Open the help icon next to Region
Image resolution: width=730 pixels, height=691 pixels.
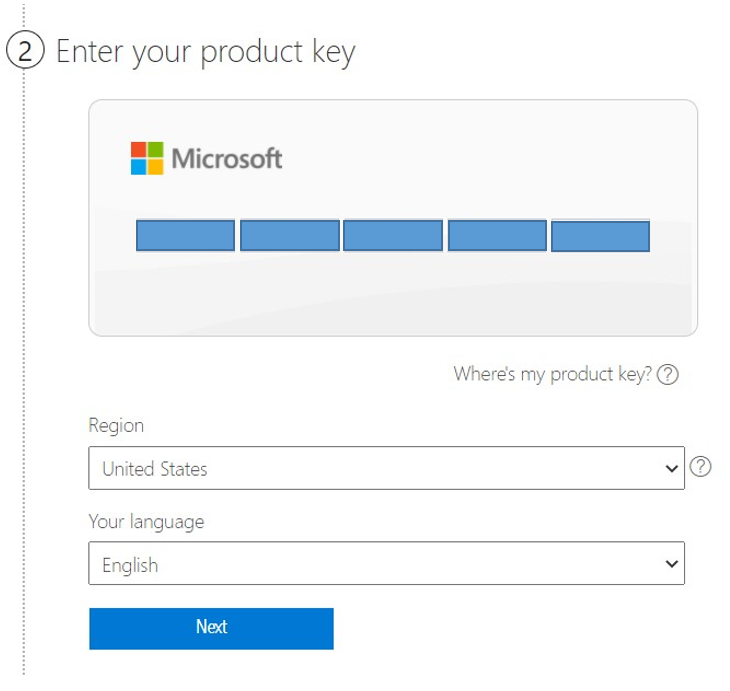pyautogui.click(x=701, y=467)
